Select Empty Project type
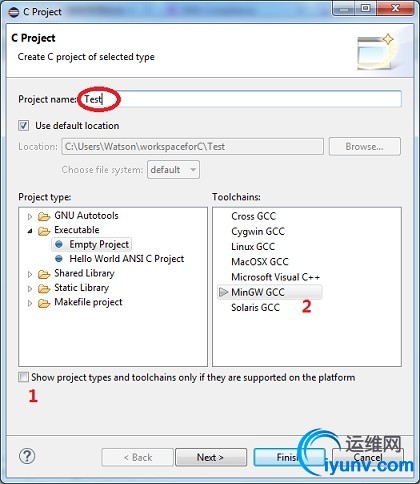The width and height of the screenshot is (420, 484). (99, 244)
